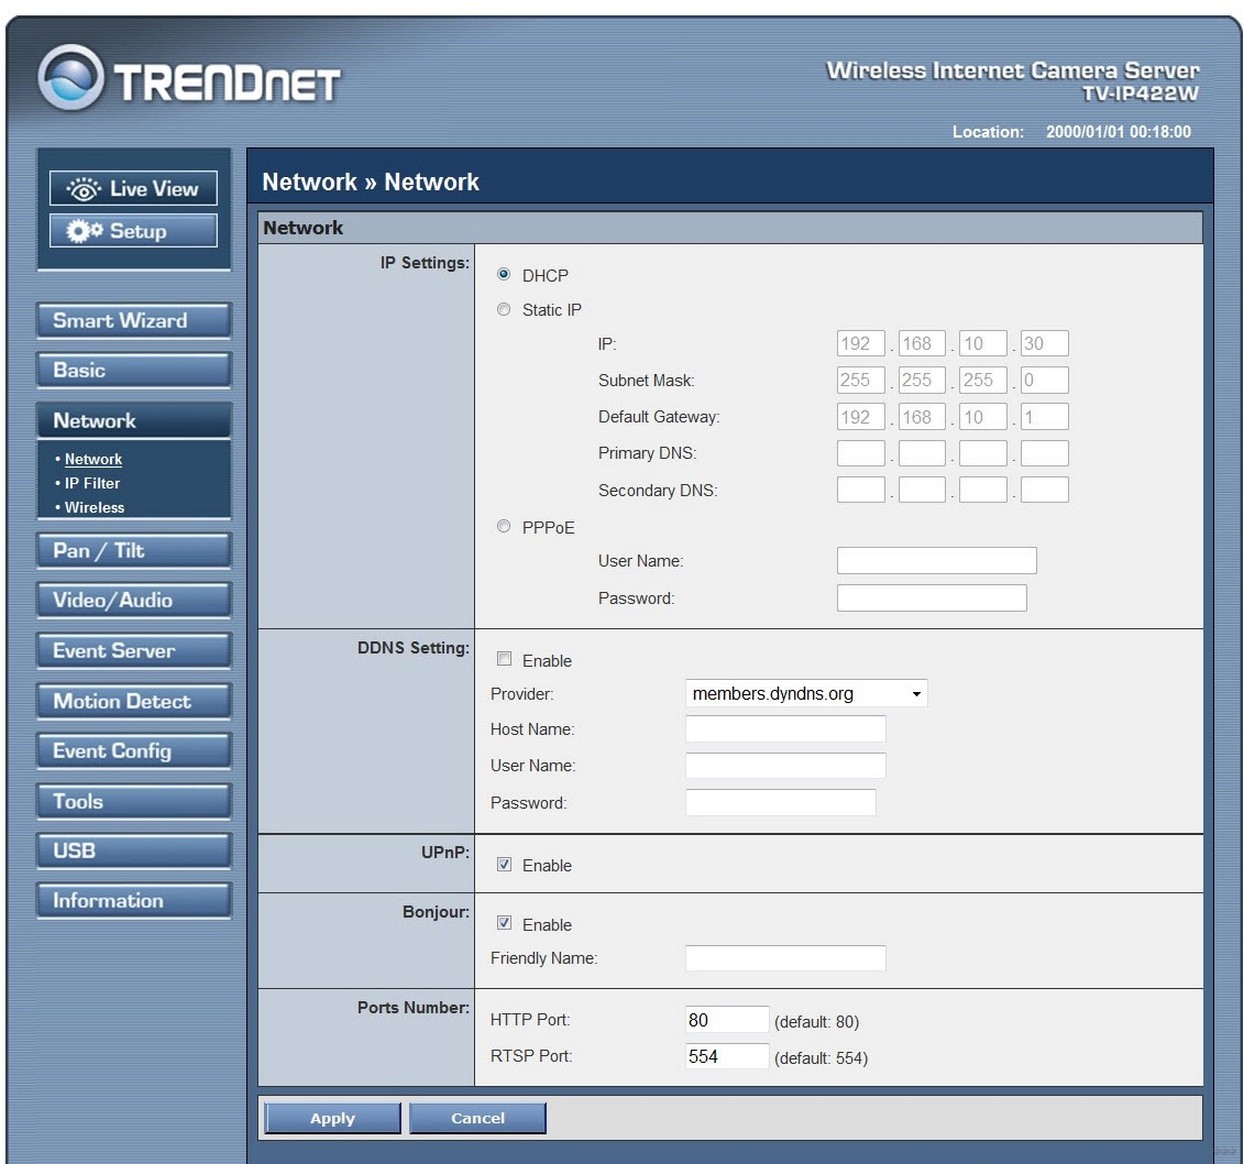Click the Cancel button

(x=478, y=1118)
